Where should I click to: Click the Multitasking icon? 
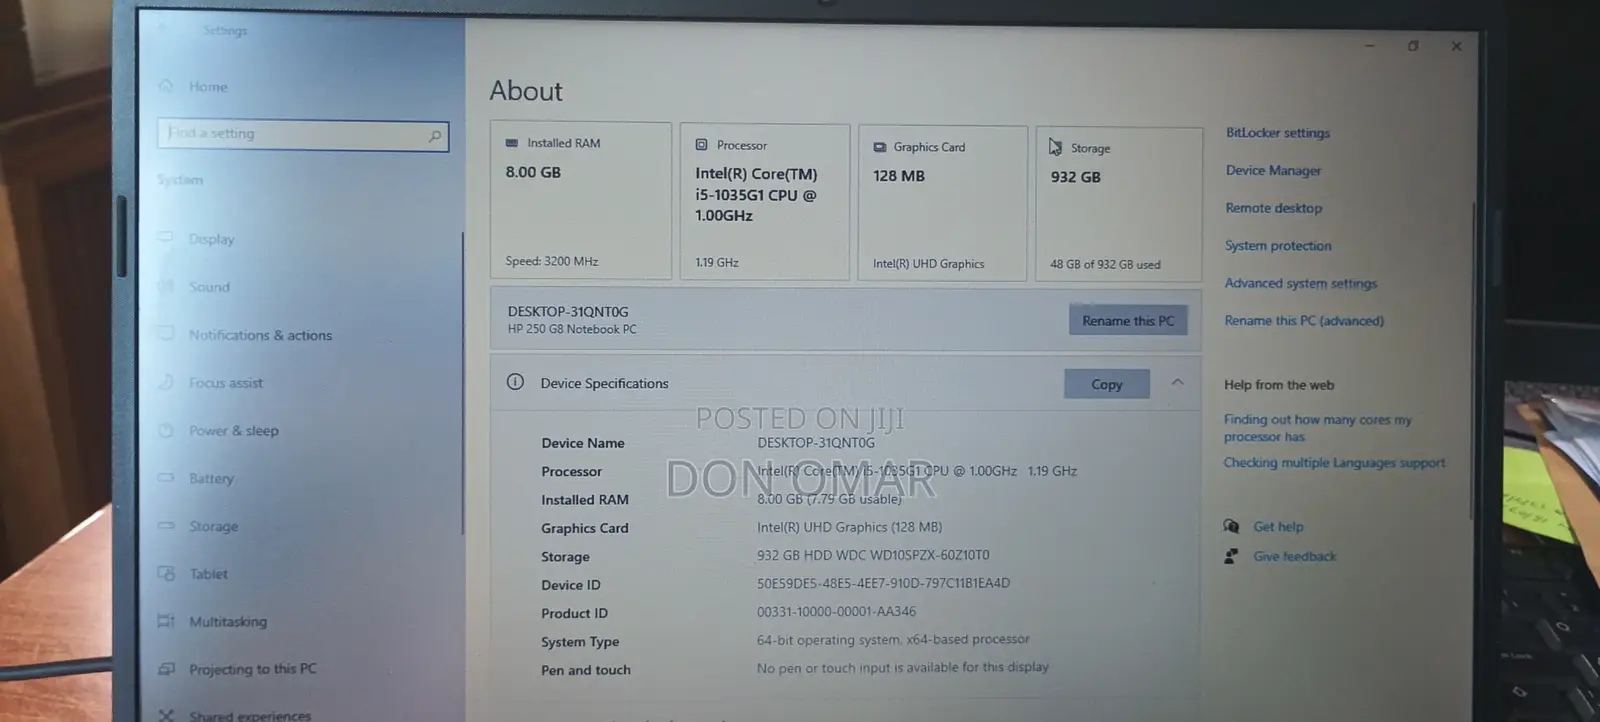pyautogui.click(x=166, y=621)
